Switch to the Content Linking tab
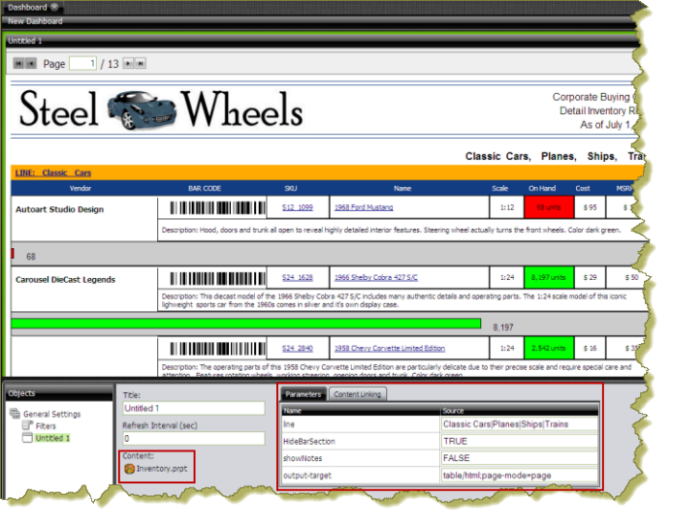 (358, 394)
